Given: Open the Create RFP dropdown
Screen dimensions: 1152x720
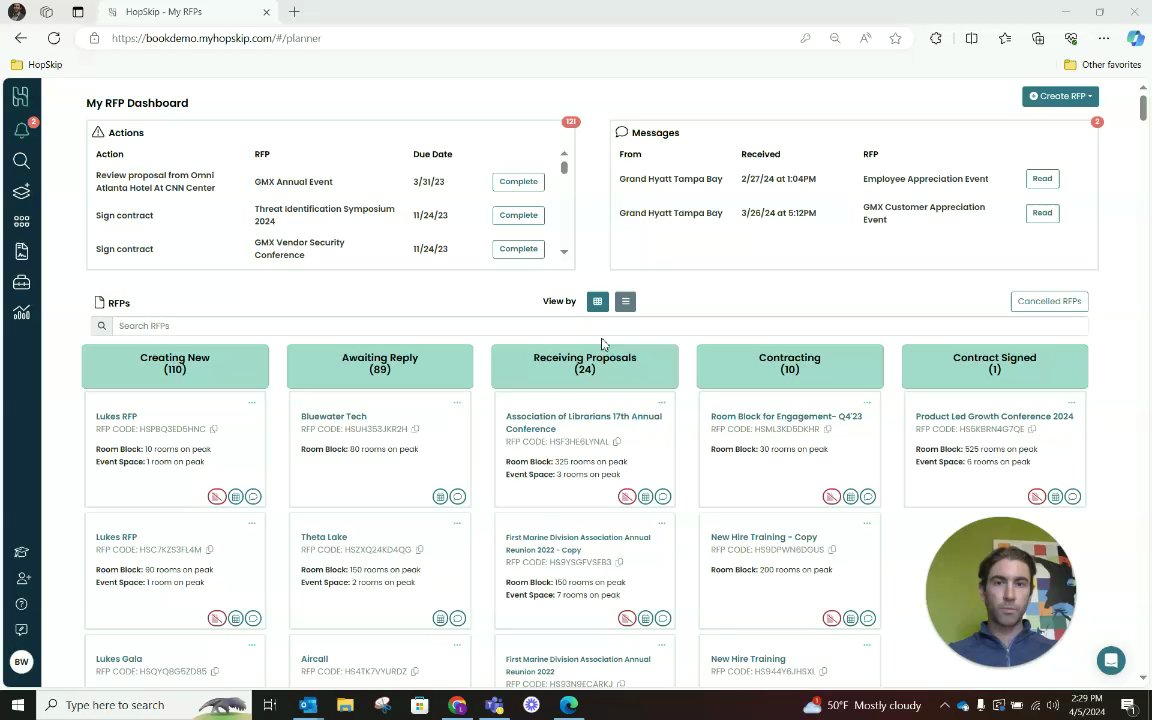Looking at the screenshot, I should click(x=1060, y=96).
